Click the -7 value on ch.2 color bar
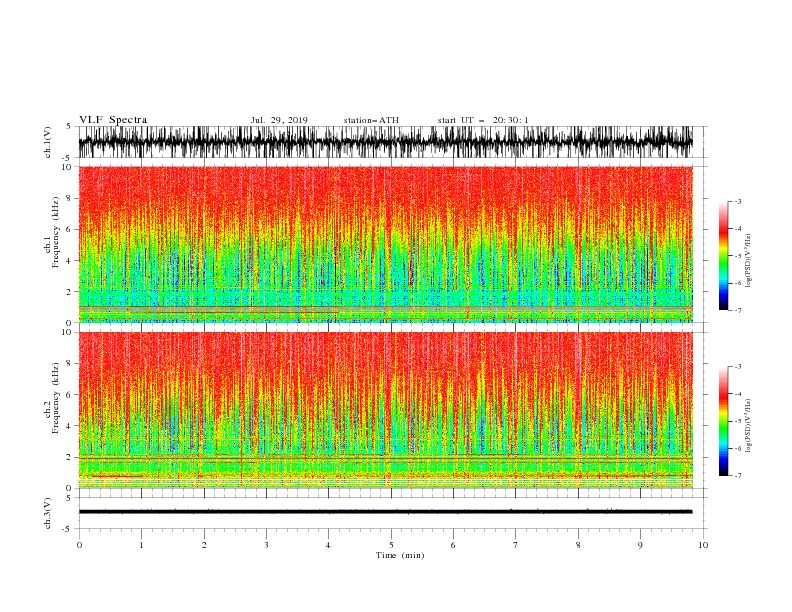The height and width of the screenshot is (612, 792). (737, 476)
